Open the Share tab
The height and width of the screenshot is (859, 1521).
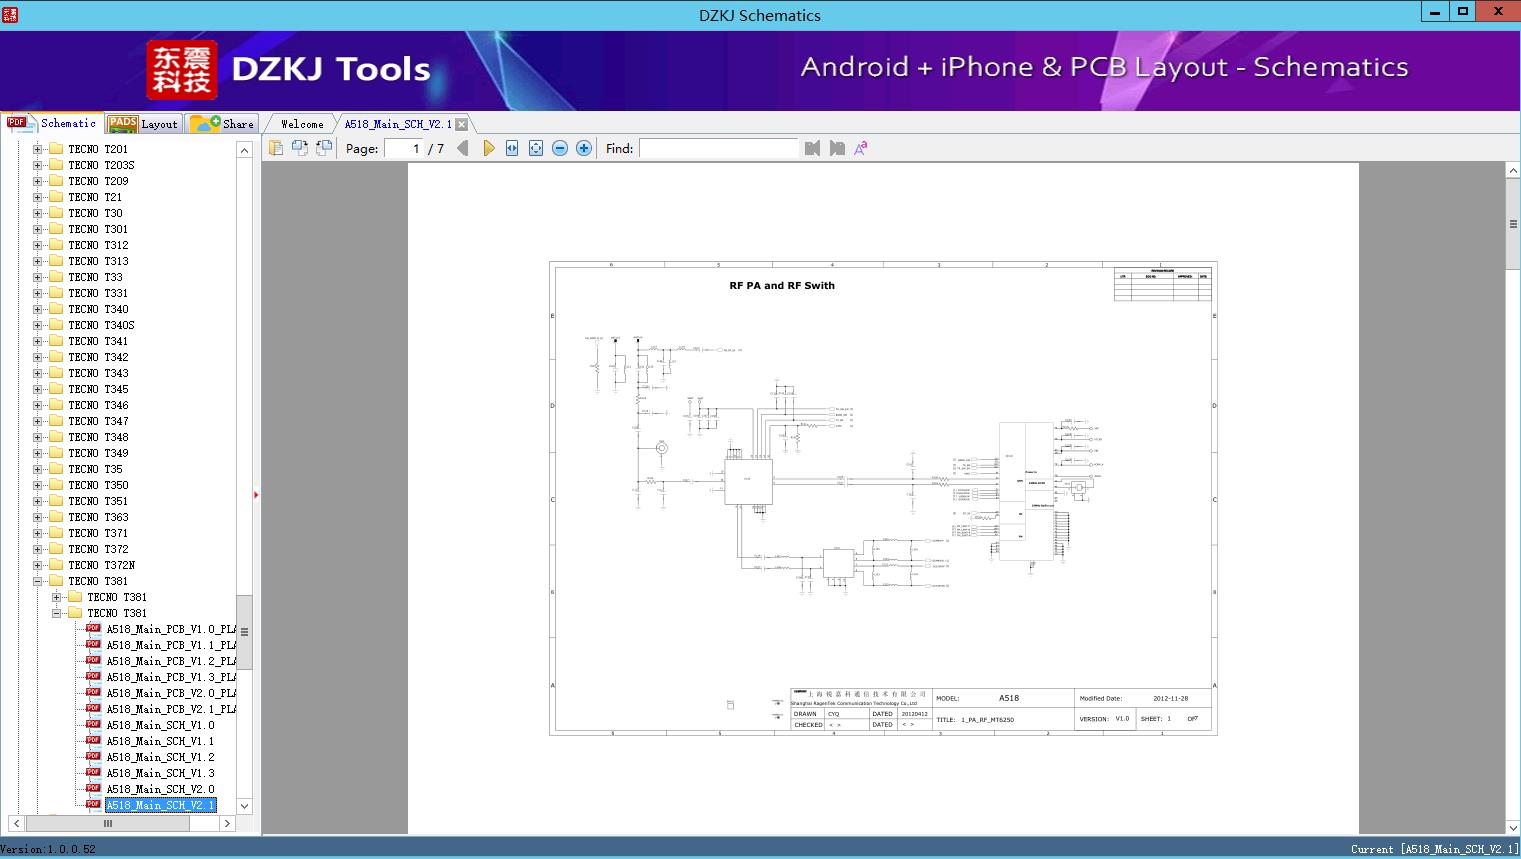pos(223,124)
